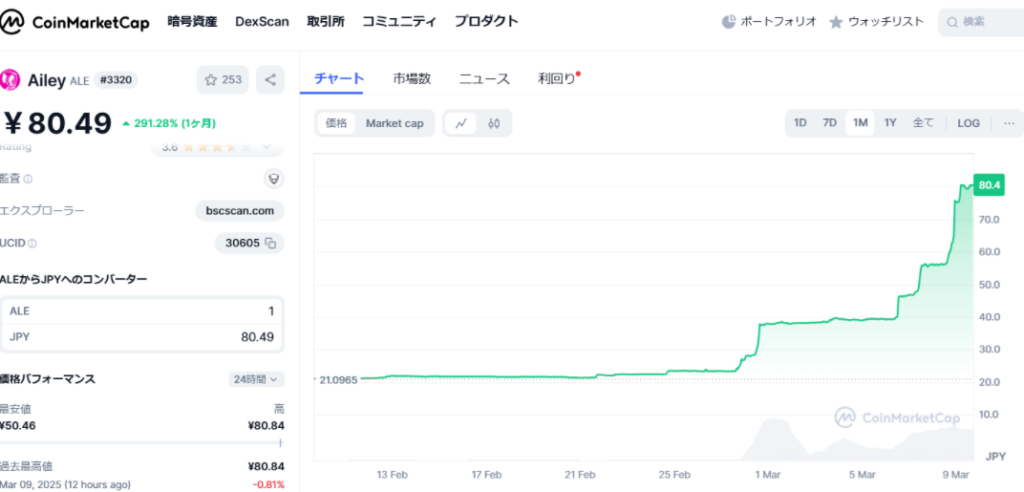Switch to the 利回り tab
The width and height of the screenshot is (1024, 492).
558,79
